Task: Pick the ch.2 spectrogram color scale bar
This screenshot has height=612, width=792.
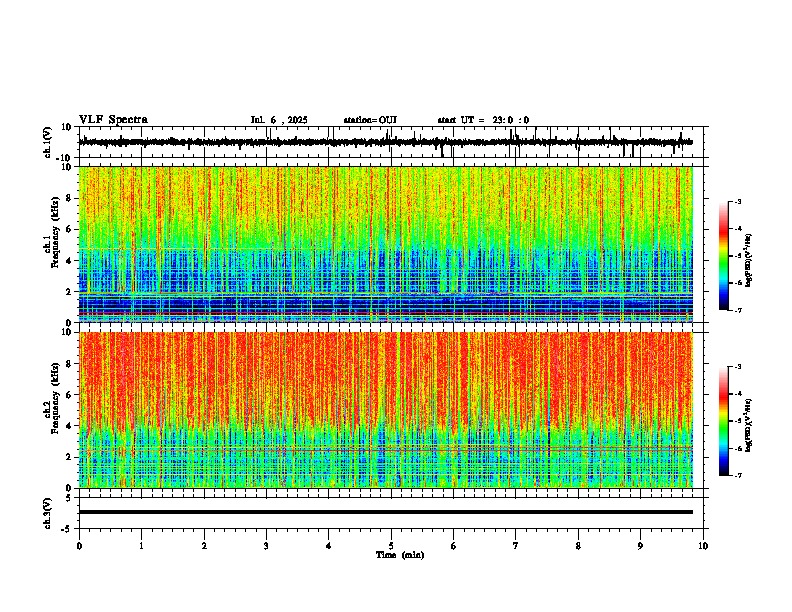Action: pyautogui.click(x=724, y=421)
